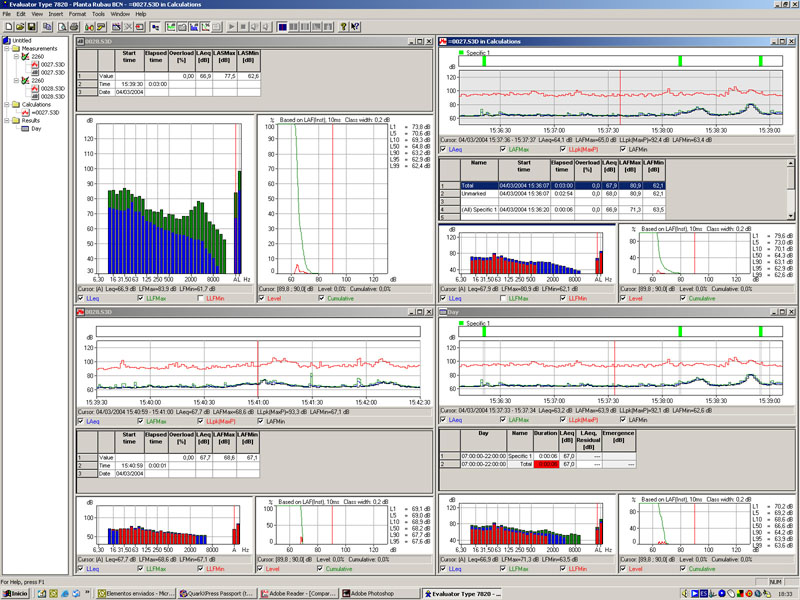Viewport: 800px width, 600px height.
Task: Select the (All) Specific 1 row in Calculations table
Action: click(552, 210)
